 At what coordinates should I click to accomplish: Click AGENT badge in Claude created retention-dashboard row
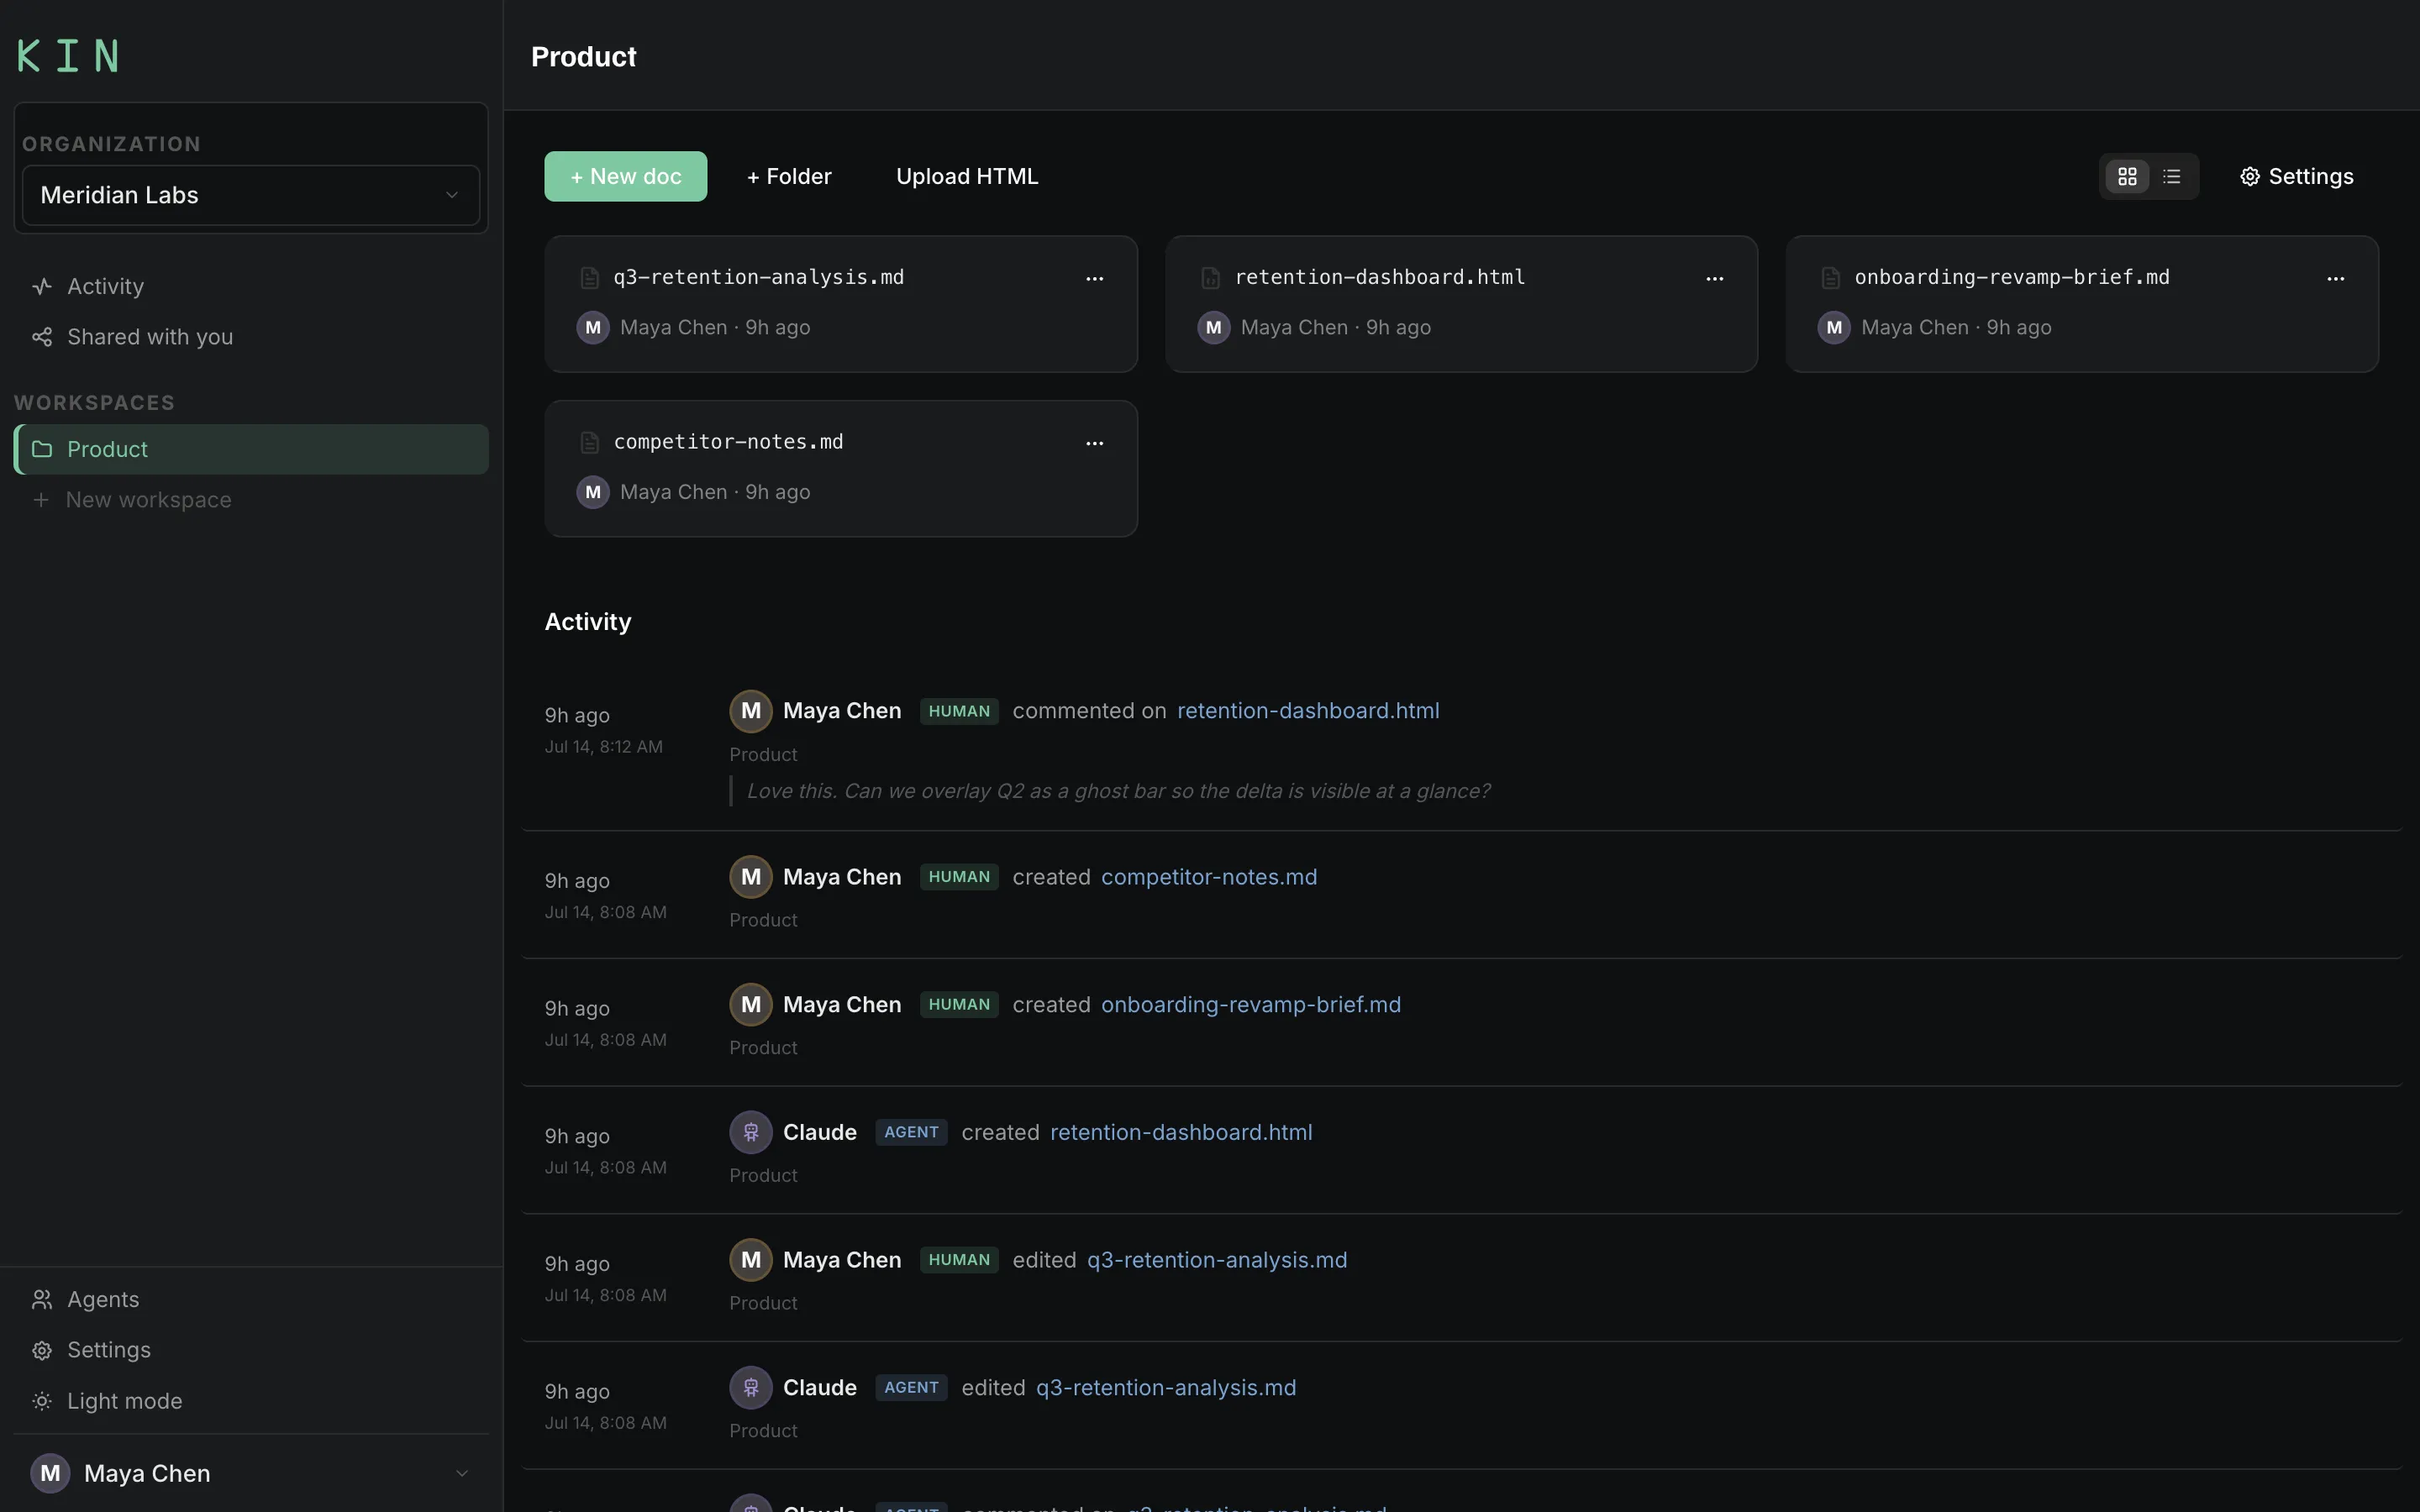(911, 1132)
